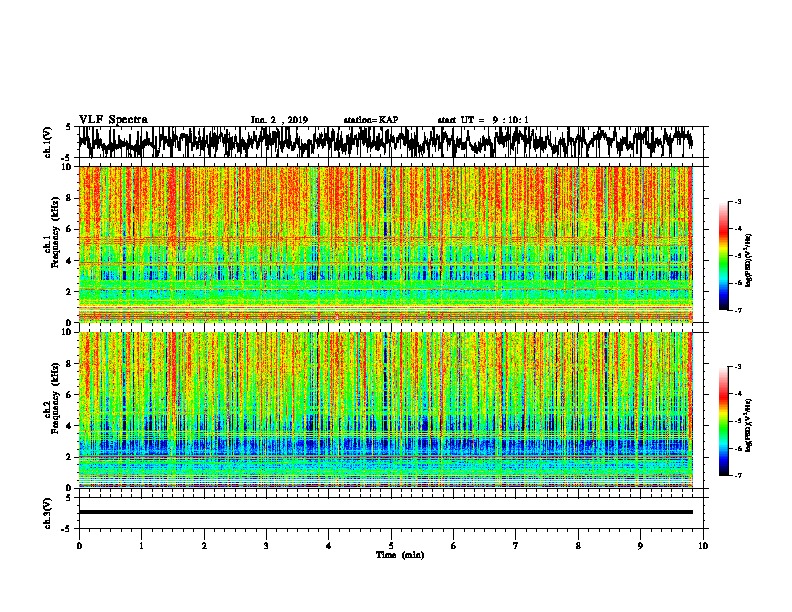Image resolution: width=792 pixels, height=612 pixels.
Task: Click the "-3" tick on the upper colorbar
Action: [x=737, y=202]
